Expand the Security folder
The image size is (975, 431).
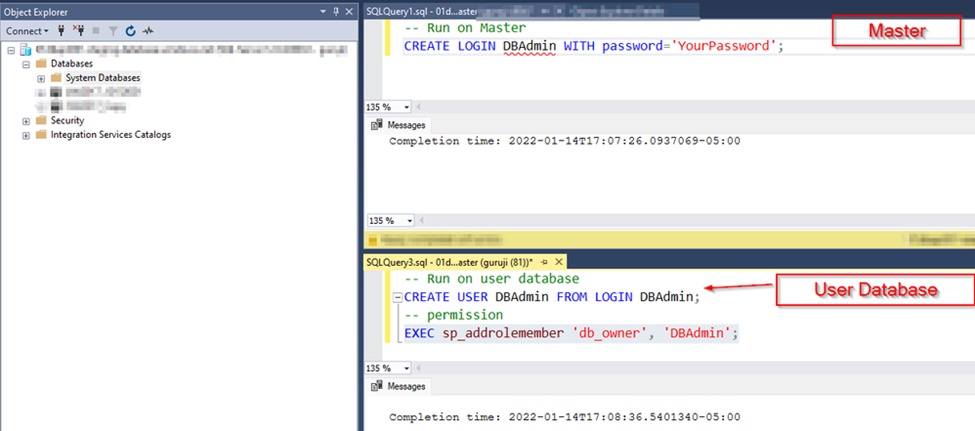tap(26, 121)
